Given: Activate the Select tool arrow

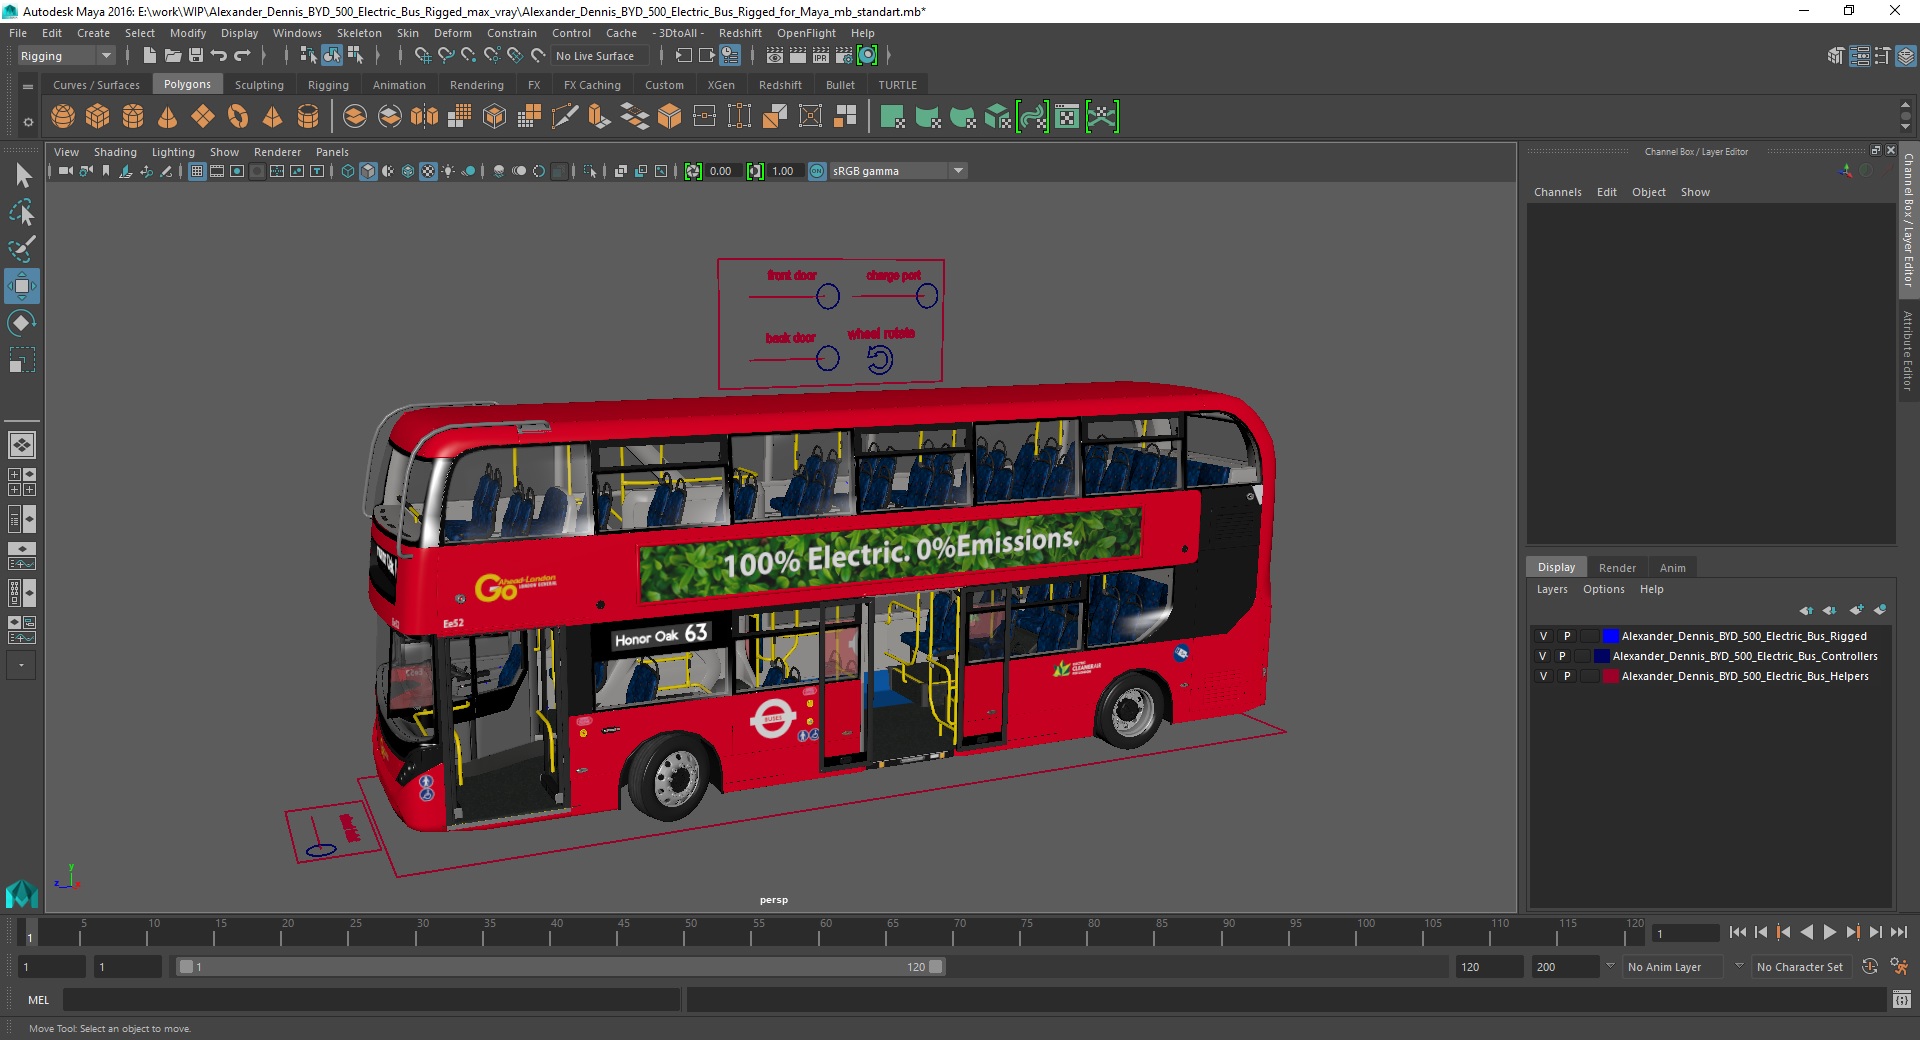Looking at the screenshot, I should click(22, 176).
